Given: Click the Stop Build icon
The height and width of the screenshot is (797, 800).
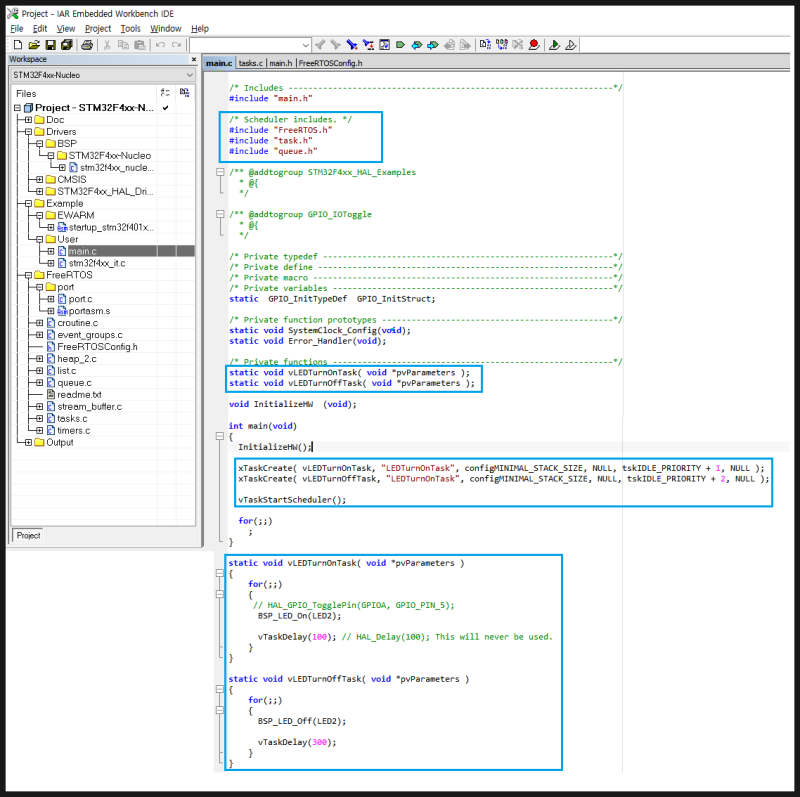Looking at the screenshot, I should (518, 45).
